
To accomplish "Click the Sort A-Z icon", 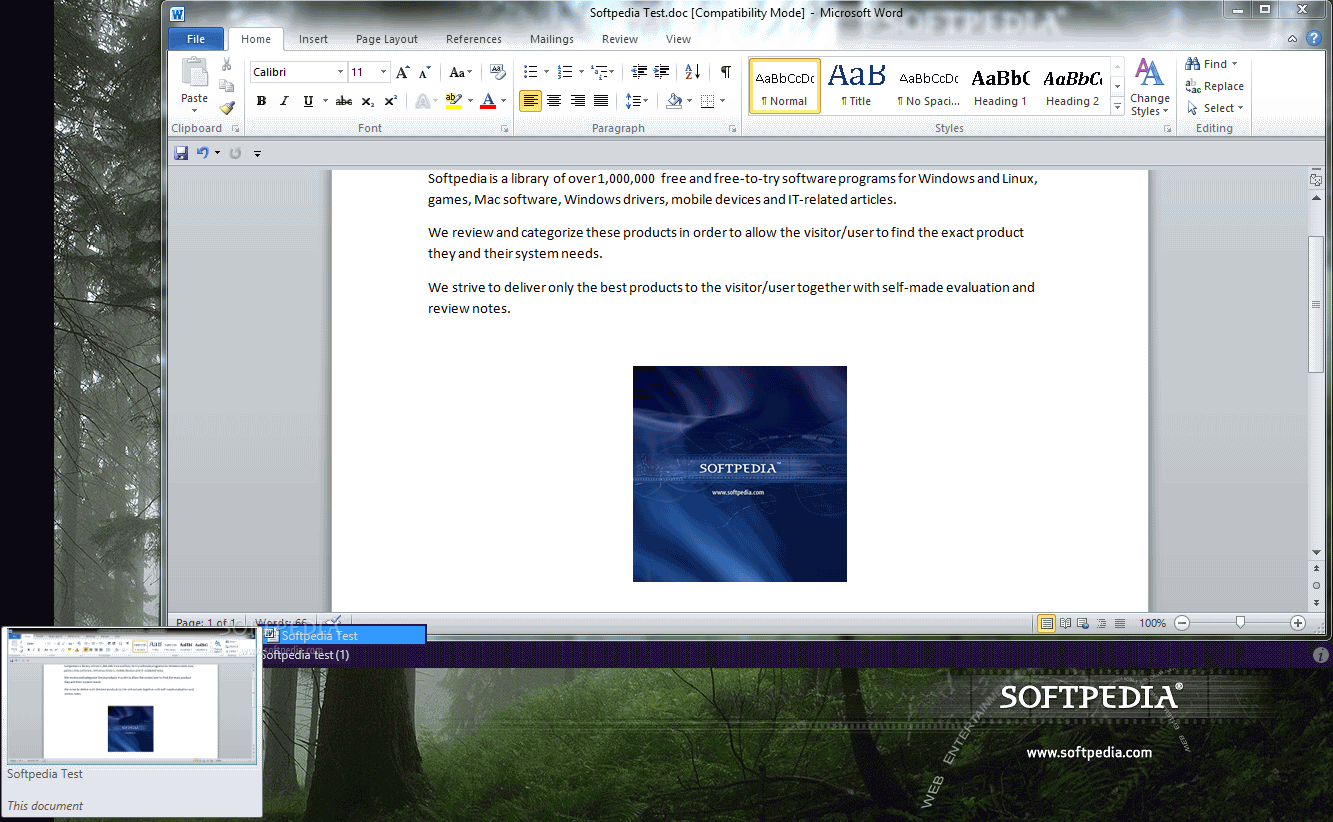I will point(692,72).
